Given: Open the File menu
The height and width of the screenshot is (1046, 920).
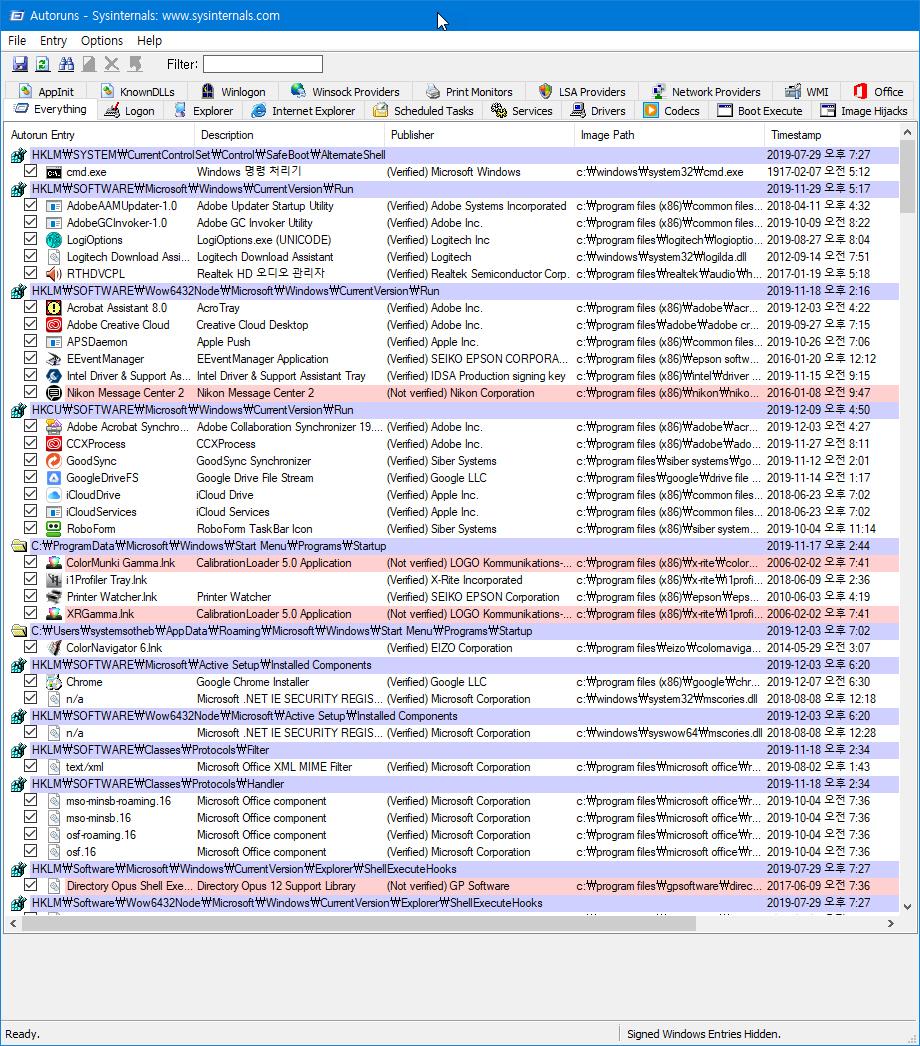Looking at the screenshot, I should (17, 41).
